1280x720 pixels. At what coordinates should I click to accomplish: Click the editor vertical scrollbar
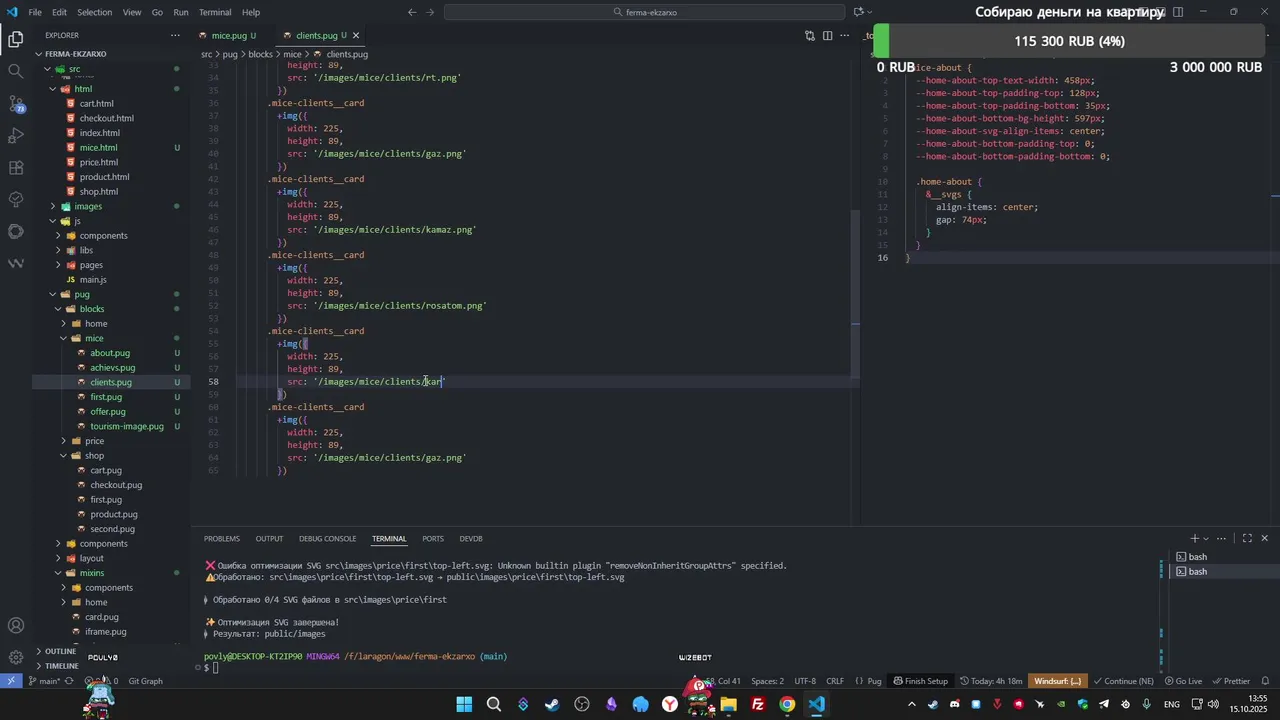click(x=855, y=295)
